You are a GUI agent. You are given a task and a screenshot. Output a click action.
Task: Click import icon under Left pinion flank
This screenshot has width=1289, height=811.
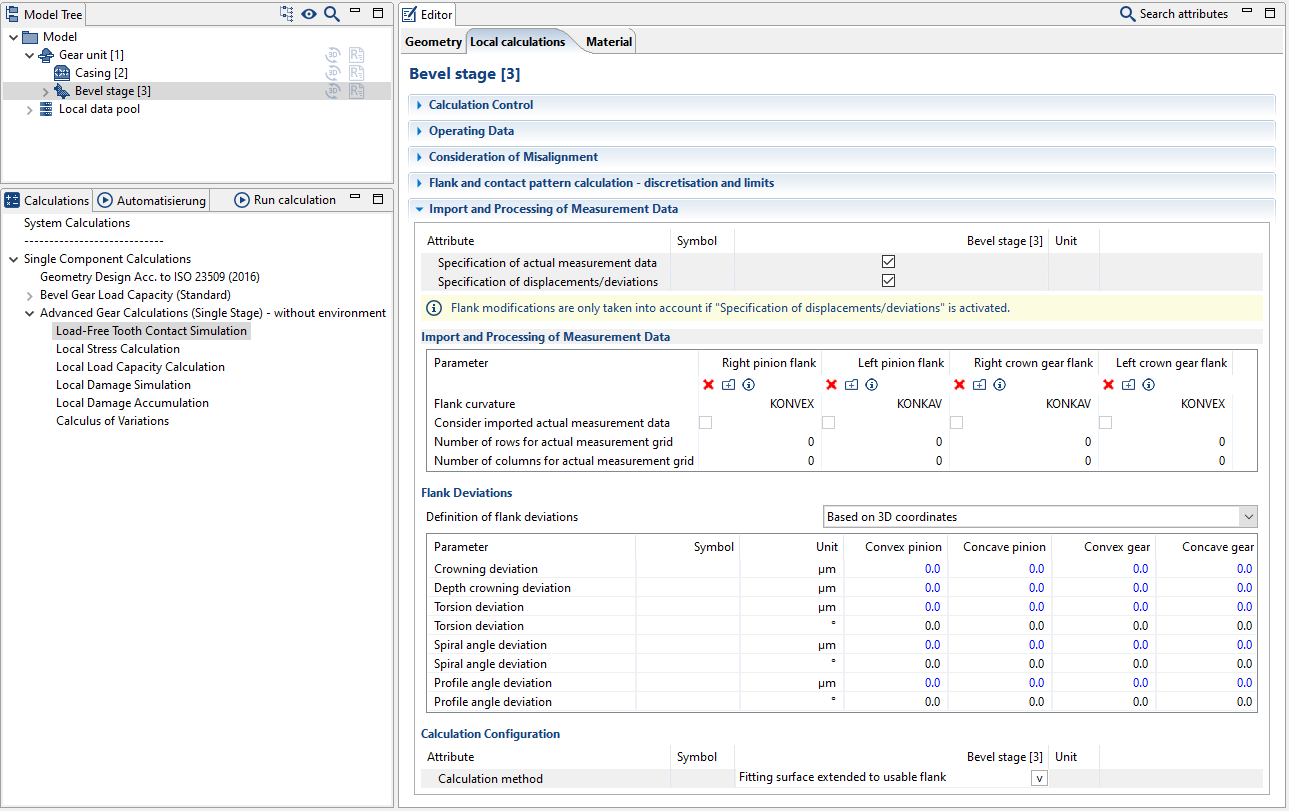[851, 385]
